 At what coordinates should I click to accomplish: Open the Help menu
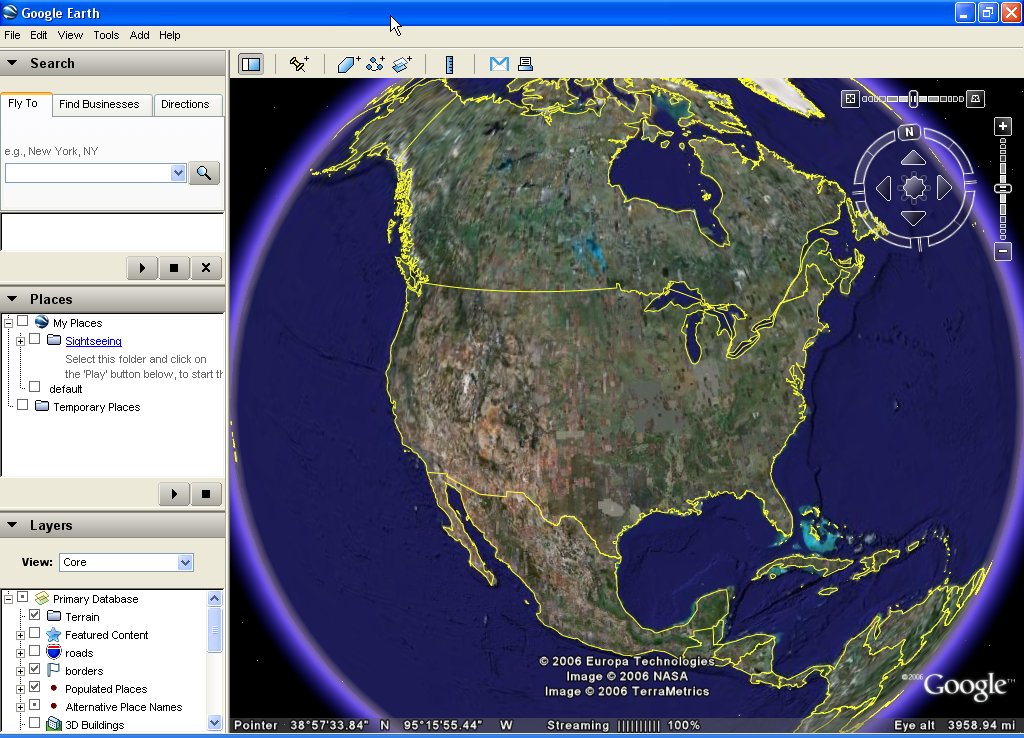(x=169, y=35)
